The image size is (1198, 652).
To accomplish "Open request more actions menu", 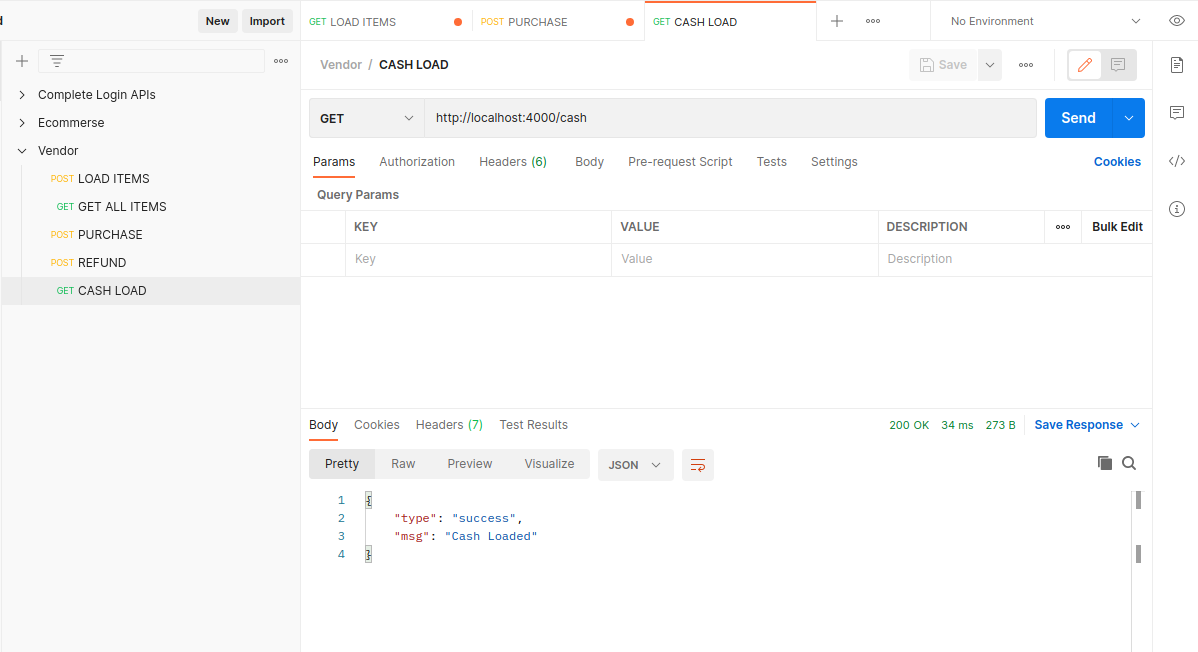I will (x=1026, y=65).
